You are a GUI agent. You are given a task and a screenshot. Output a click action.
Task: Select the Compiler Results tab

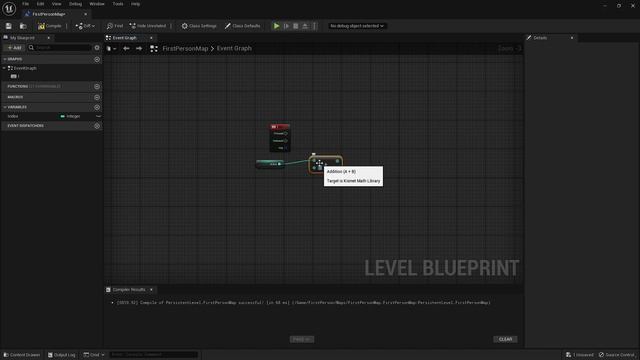pyautogui.click(x=129, y=290)
